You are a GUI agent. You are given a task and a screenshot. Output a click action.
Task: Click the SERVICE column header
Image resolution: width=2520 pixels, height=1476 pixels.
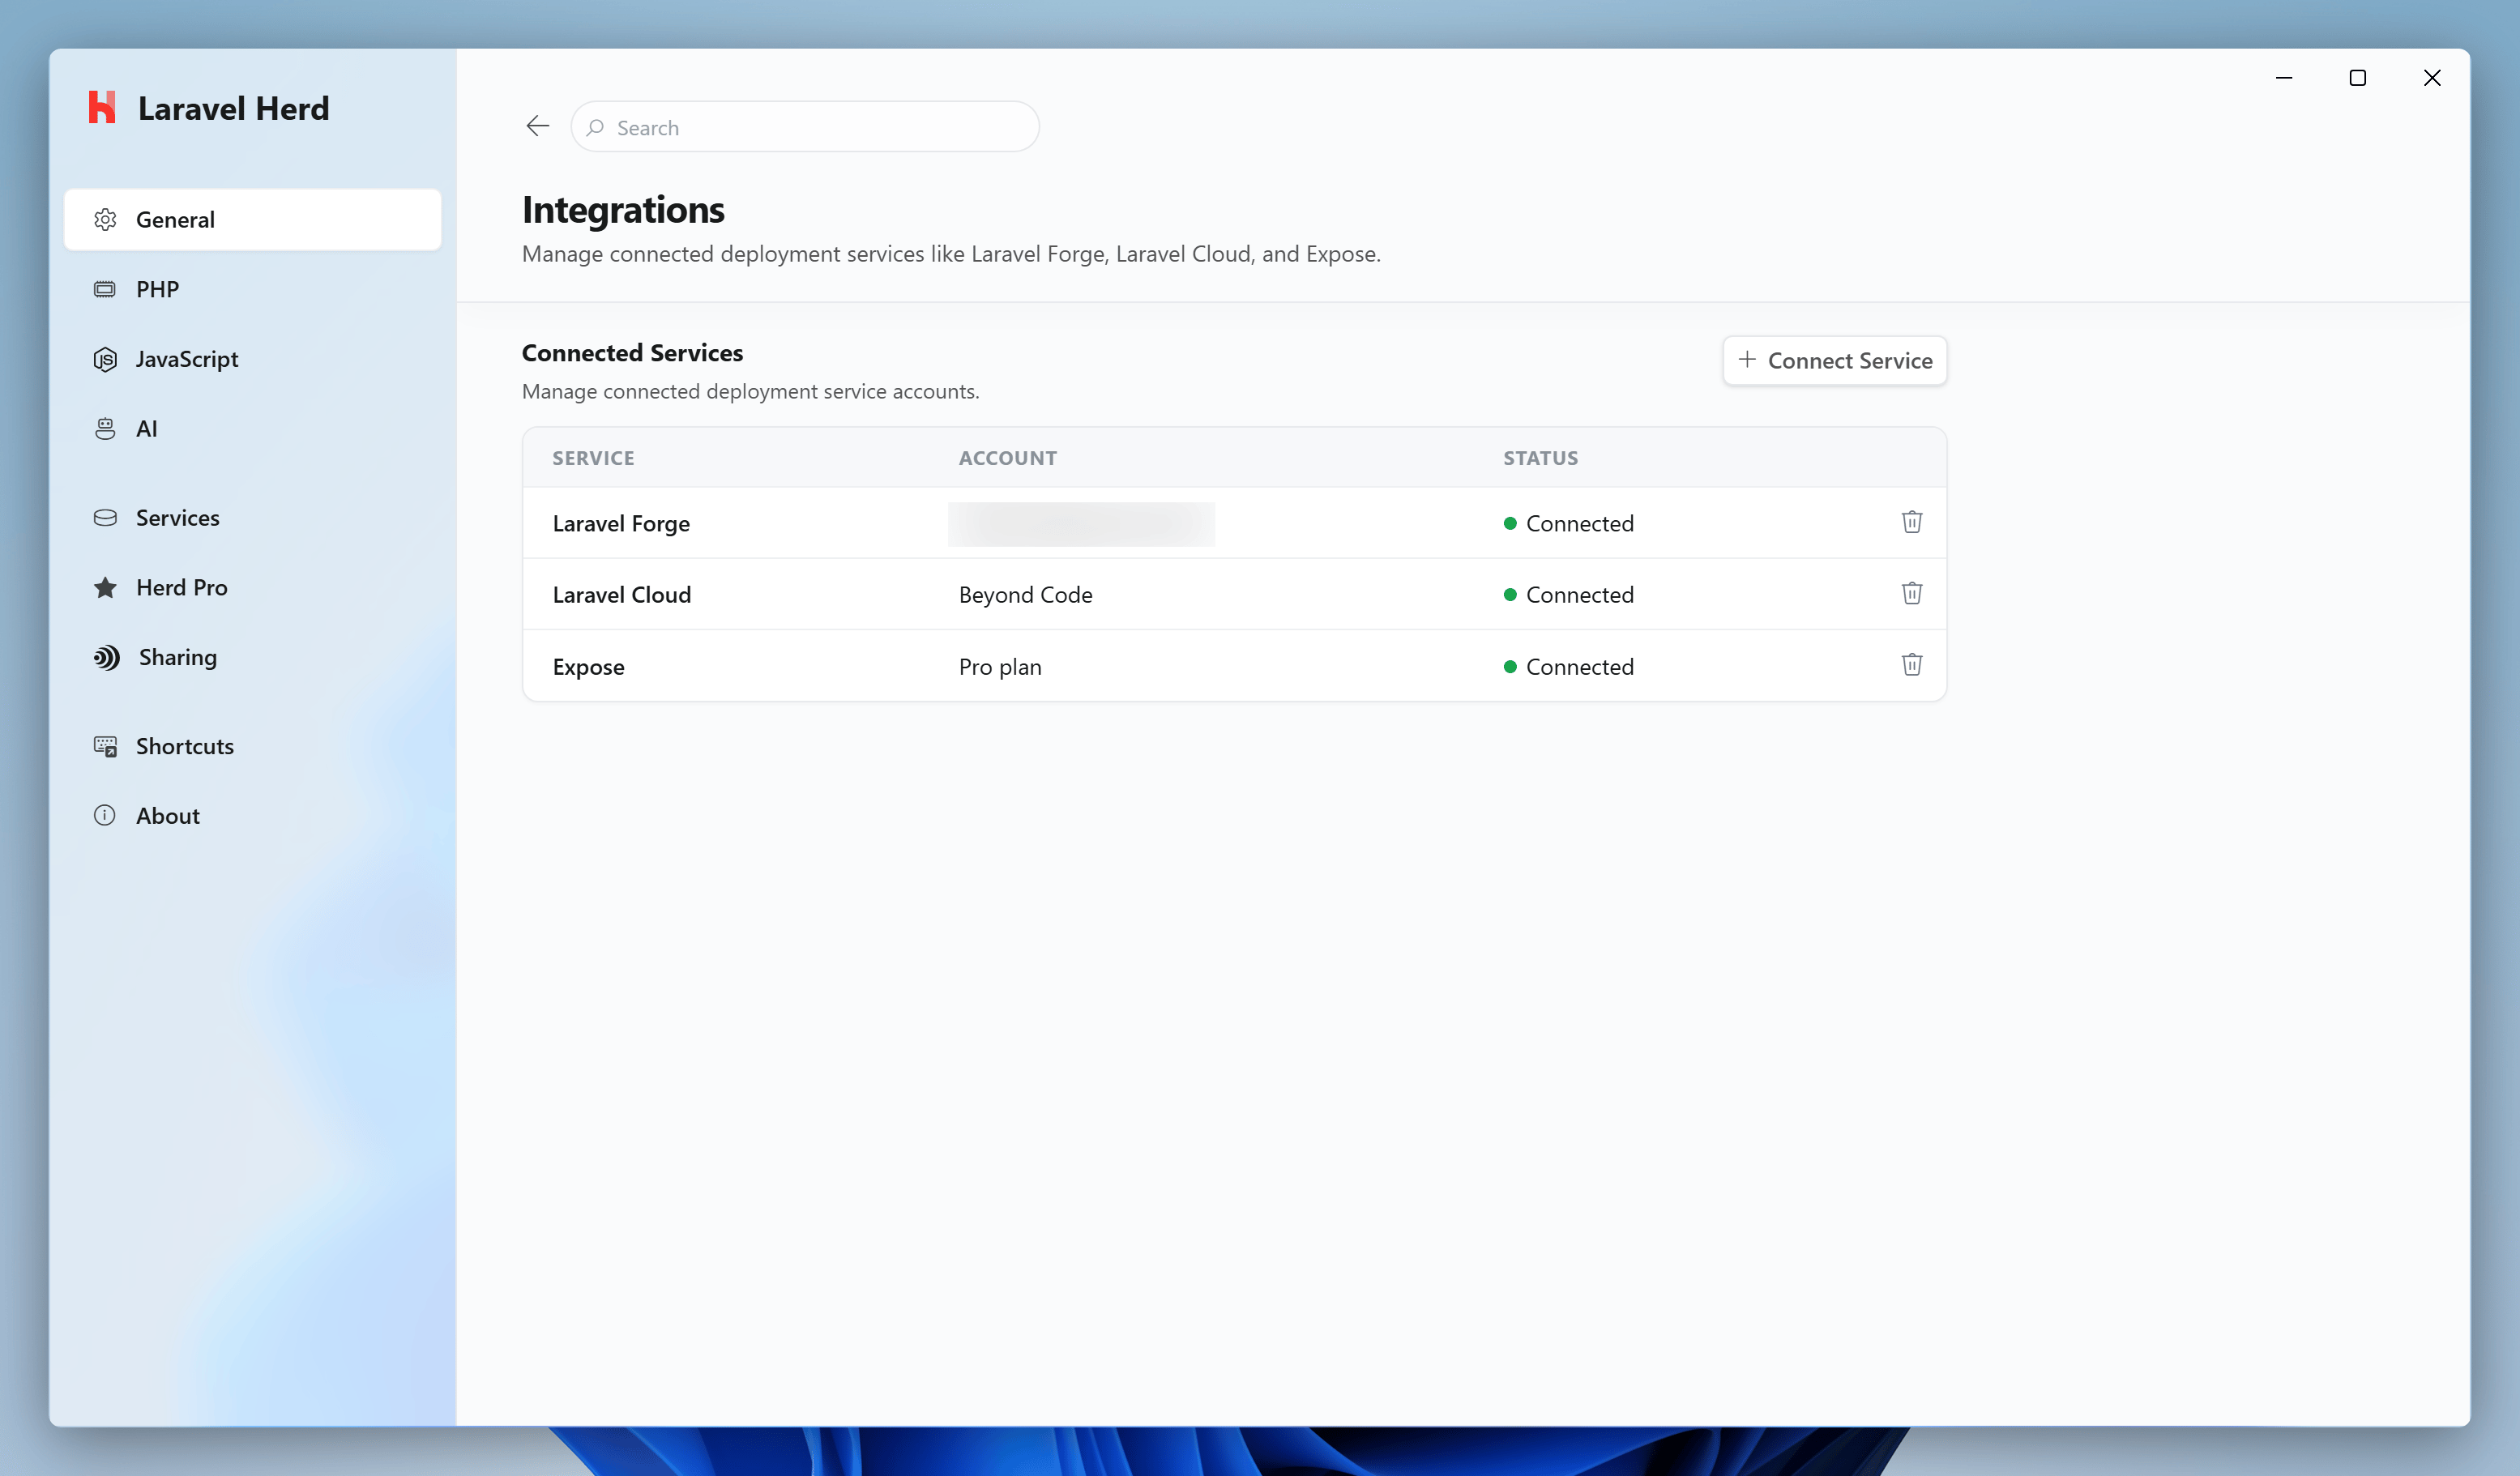pos(593,458)
